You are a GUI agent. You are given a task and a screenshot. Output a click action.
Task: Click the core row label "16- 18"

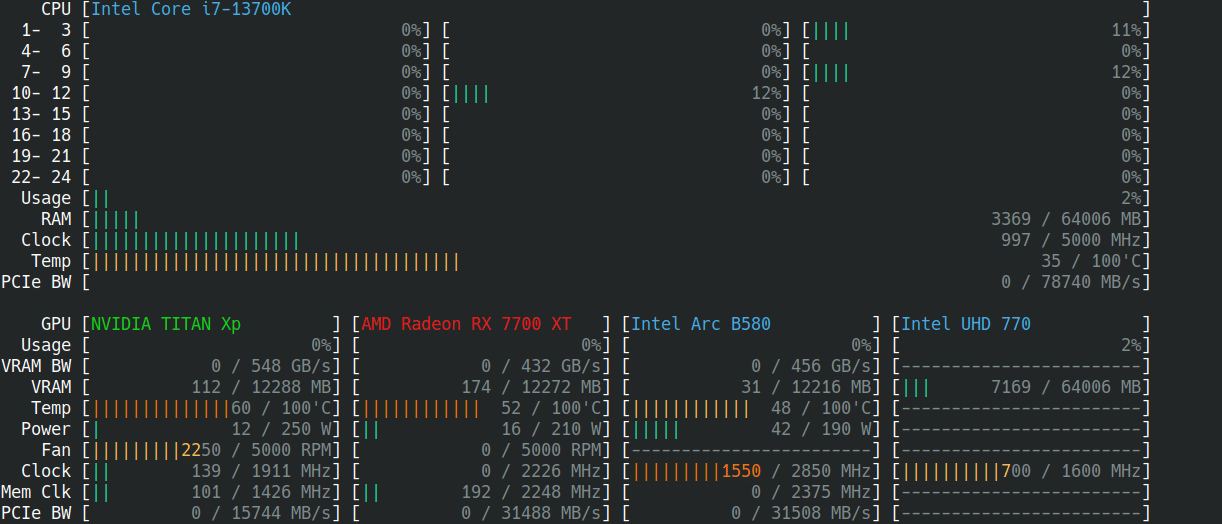(x=41, y=135)
